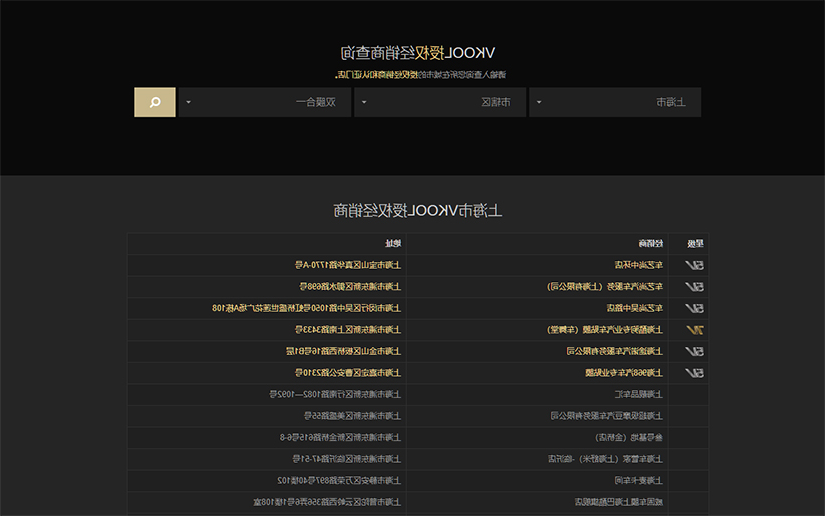This screenshot has height=516, width=825.
Task: Click star badge in 车艺尚中环店 row
Action: click(695, 265)
